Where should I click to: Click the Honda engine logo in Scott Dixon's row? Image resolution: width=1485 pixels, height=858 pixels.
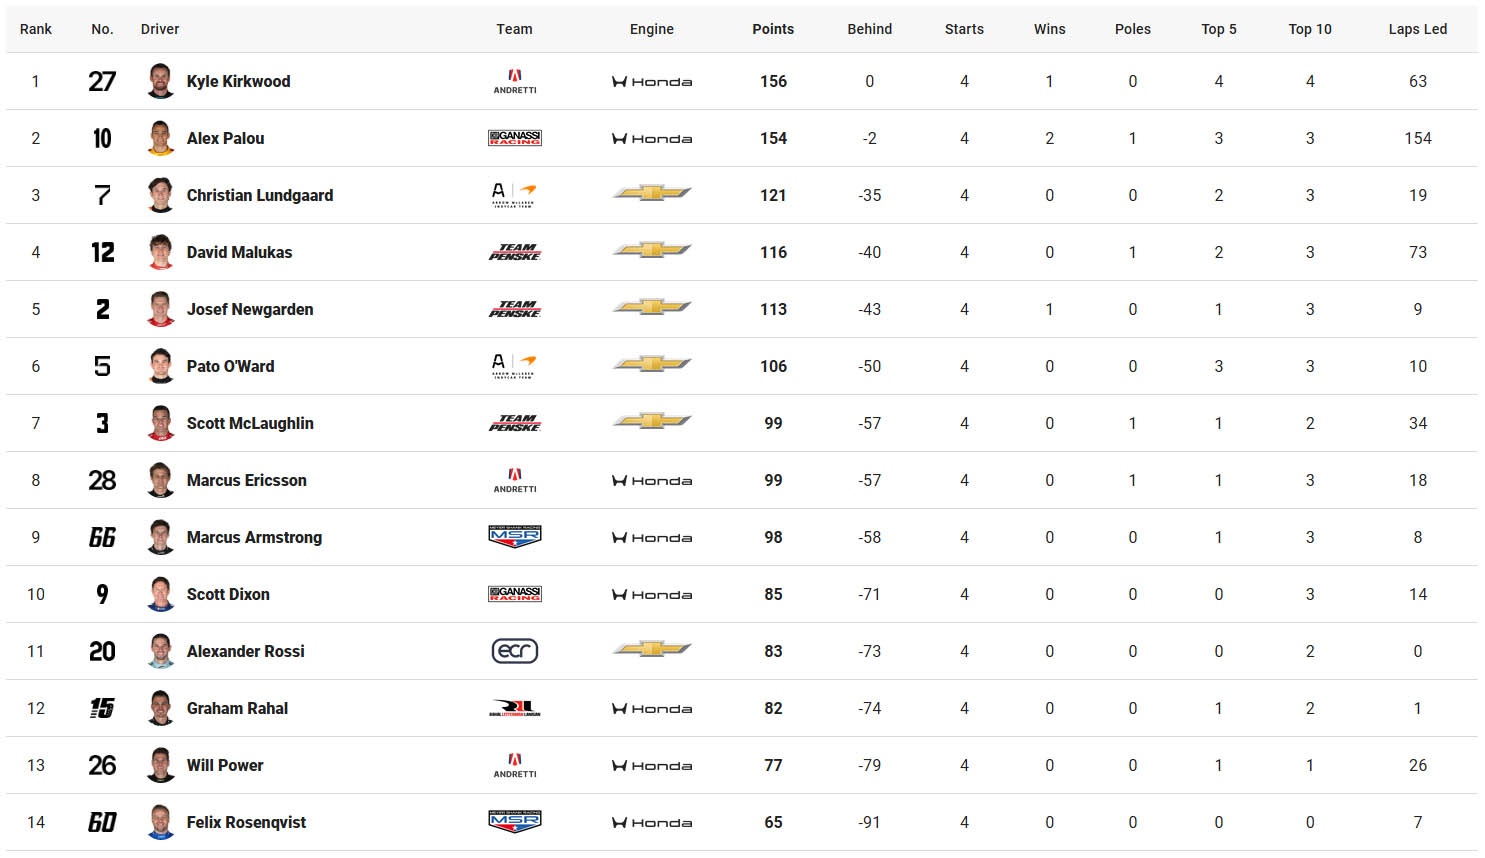[651, 594]
